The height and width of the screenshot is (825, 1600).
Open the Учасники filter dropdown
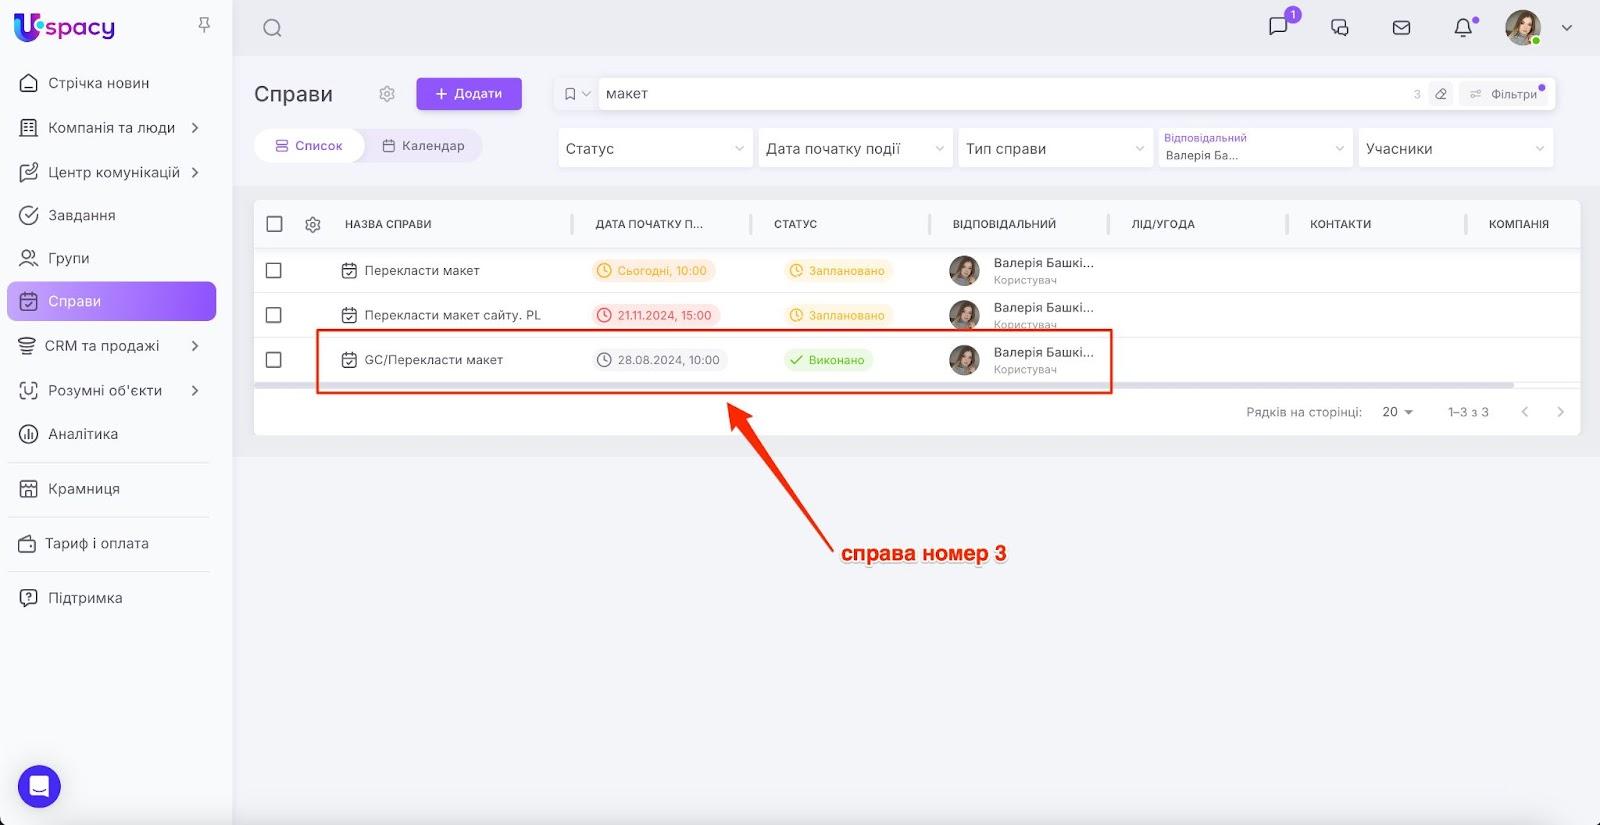point(1455,148)
